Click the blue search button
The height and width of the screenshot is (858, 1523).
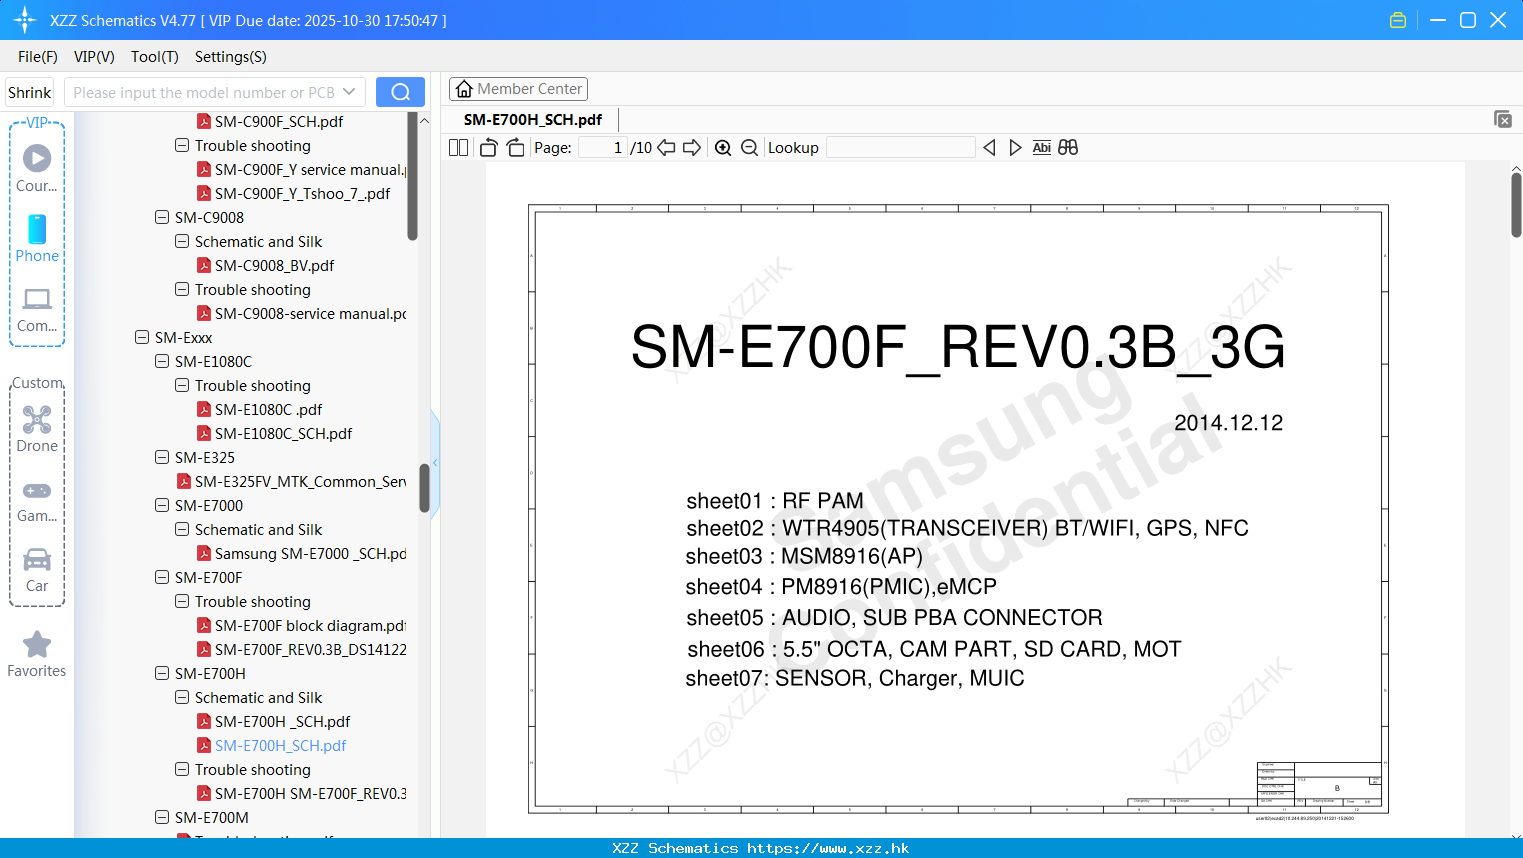(x=400, y=92)
